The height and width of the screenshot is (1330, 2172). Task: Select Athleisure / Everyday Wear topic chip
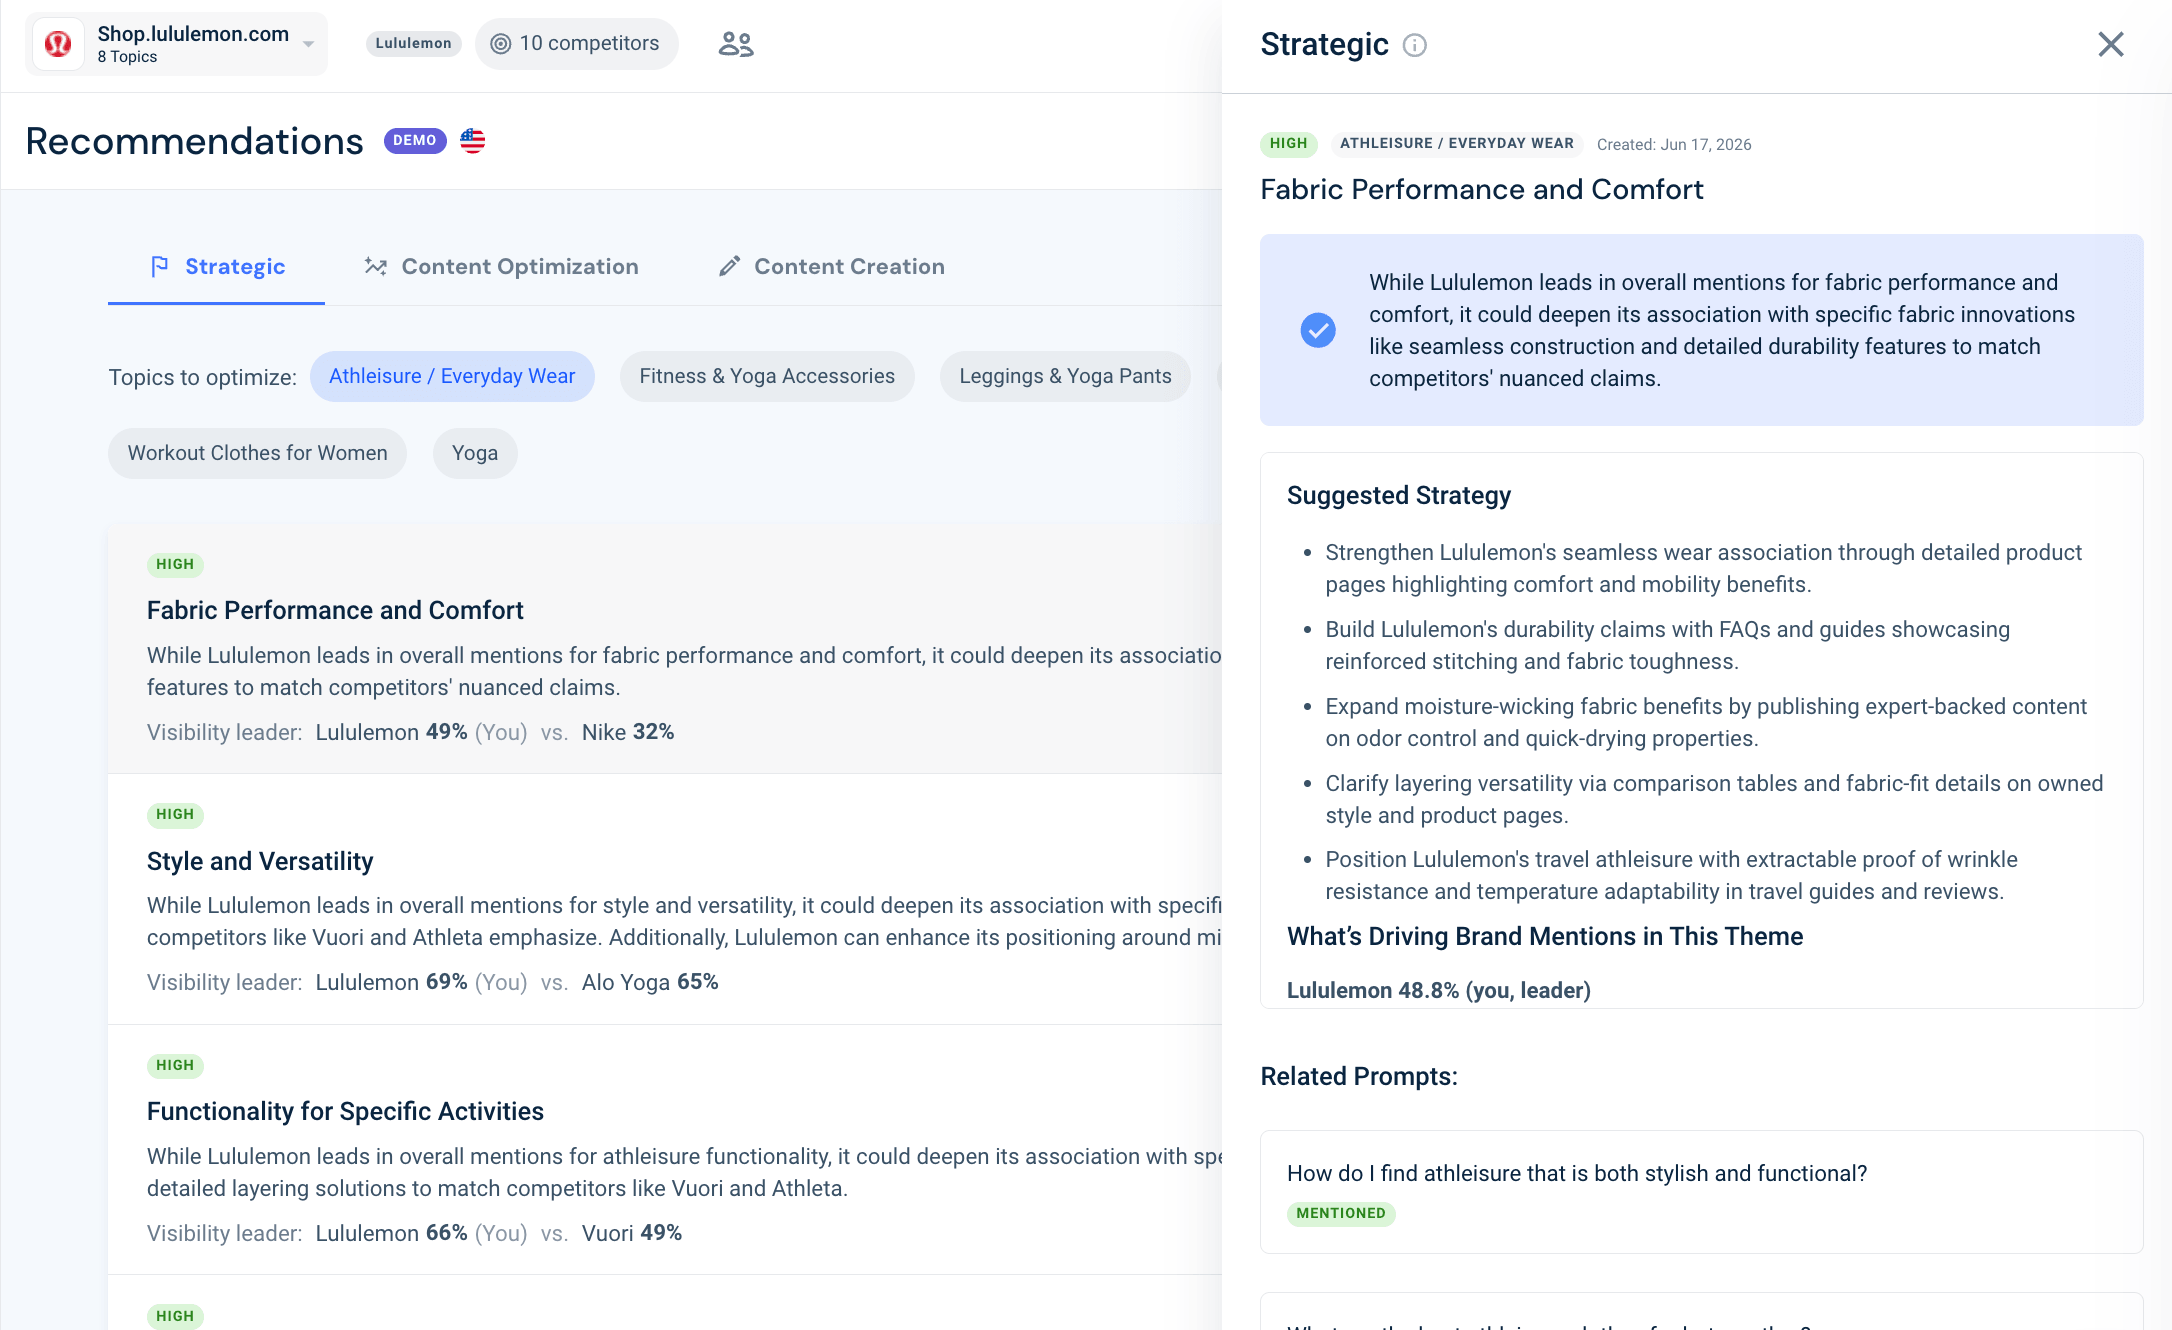(x=452, y=377)
